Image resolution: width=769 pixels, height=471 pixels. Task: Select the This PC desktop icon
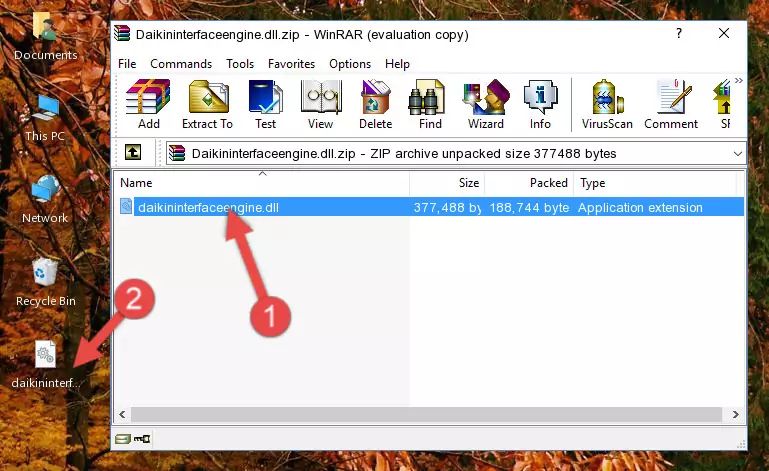pyautogui.click(x=45, y=118)
